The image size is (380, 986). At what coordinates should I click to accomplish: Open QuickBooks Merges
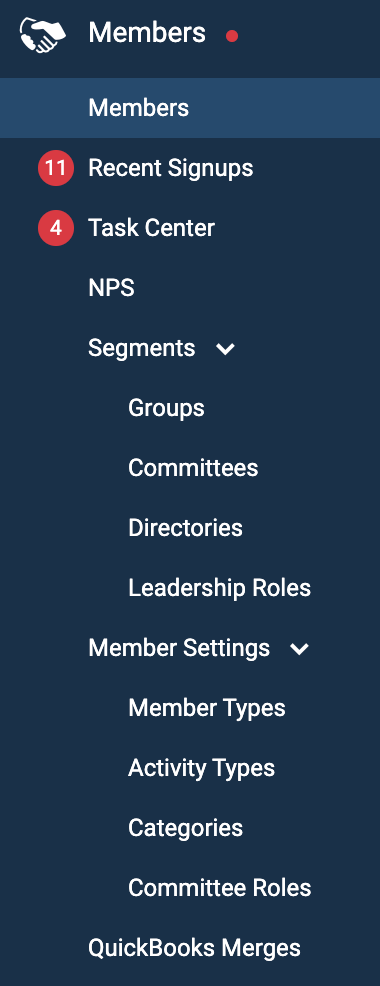tap(194, 948)
